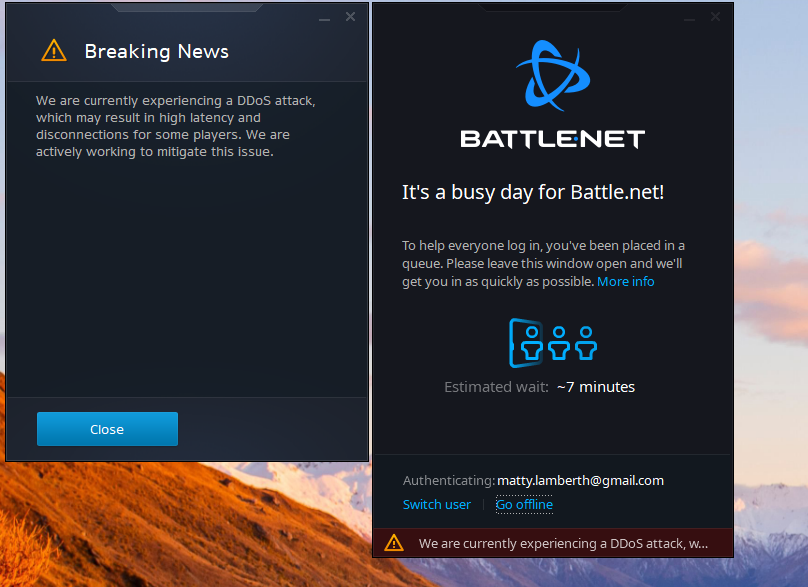
Task: Close the Breaking News window with X
Action: click(x=350, y=17)
